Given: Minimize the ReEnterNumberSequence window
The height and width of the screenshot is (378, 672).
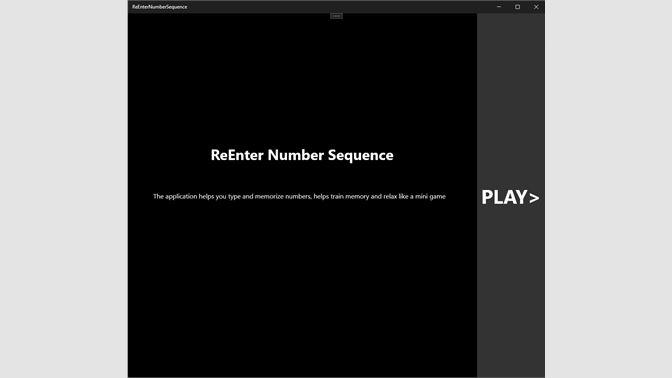Looking at the screenshot, I should 499,7.
